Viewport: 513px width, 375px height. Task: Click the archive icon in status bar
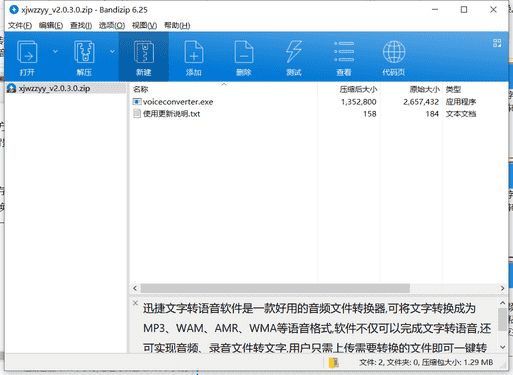[x=334, y=362]
